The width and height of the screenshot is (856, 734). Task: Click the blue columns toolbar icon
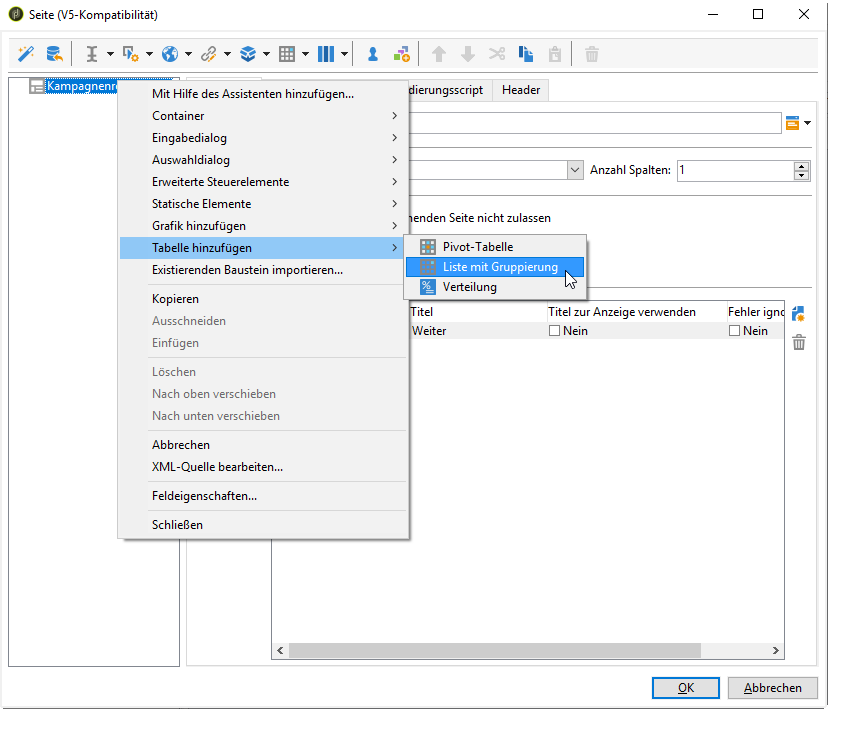pos(325,54)
